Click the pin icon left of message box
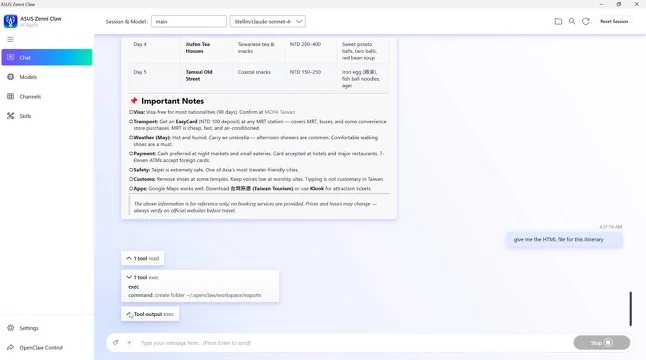This screenshot has width=646, height=360. 116,342
